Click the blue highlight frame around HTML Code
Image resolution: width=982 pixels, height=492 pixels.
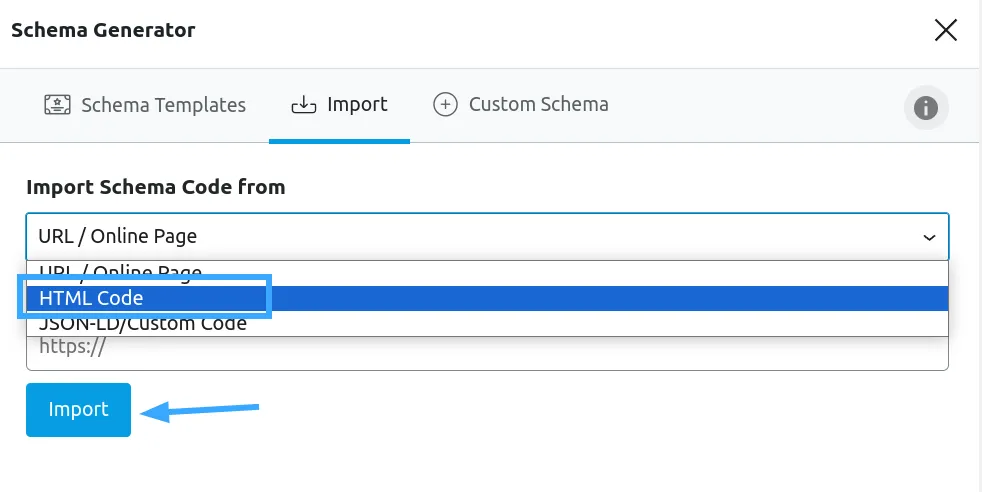click(144, 297)
